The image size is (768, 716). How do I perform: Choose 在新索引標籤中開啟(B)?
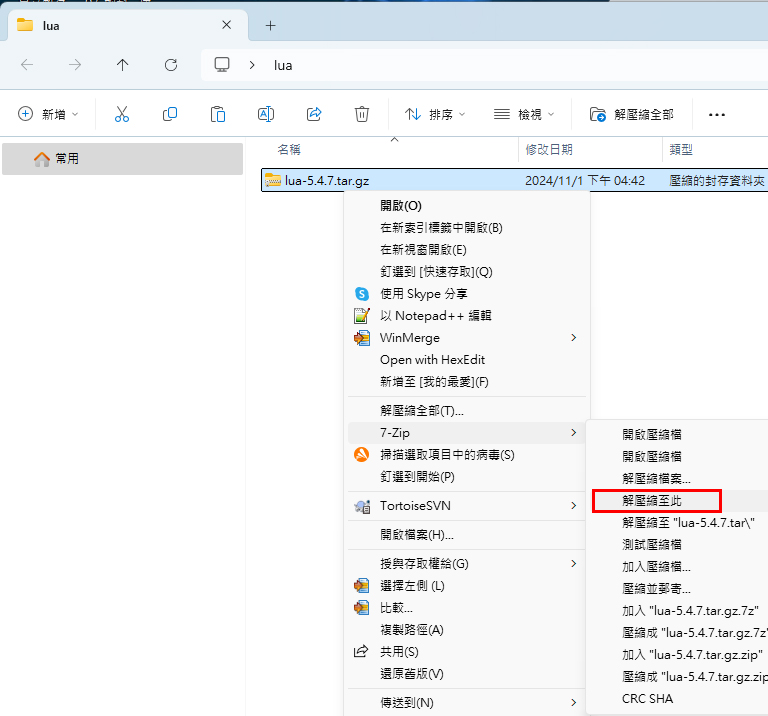[x=467, y=228]
